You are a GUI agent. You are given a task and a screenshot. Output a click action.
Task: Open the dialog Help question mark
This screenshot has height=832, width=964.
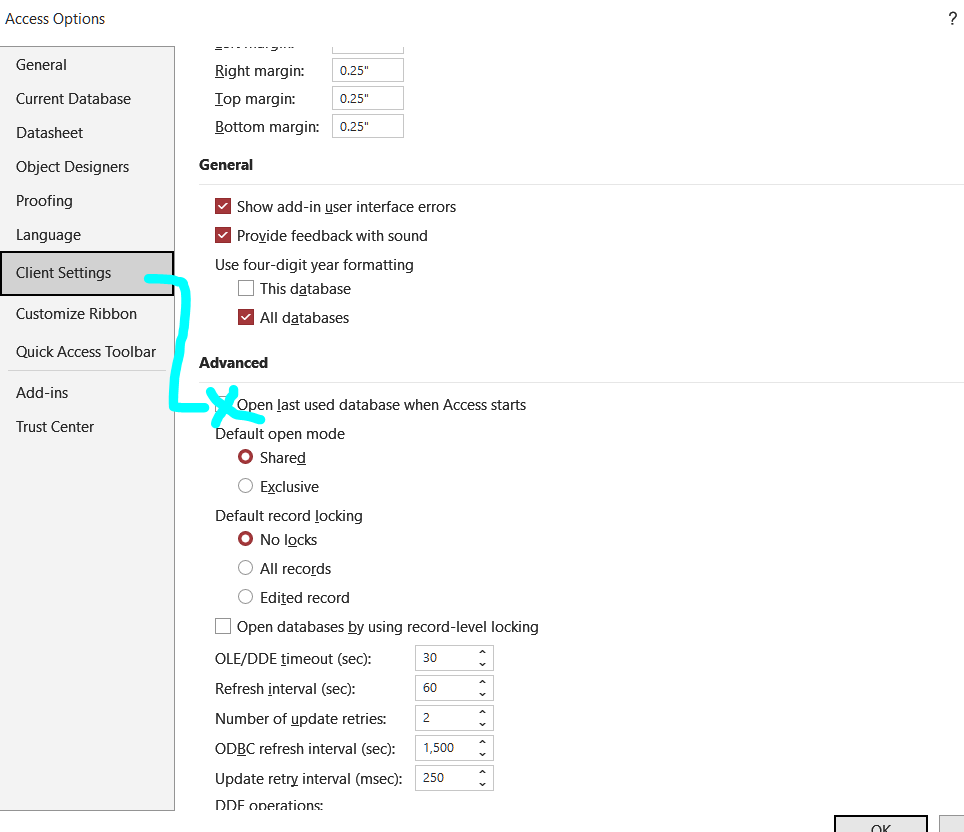pyautogui.click(x=952, y=19)
